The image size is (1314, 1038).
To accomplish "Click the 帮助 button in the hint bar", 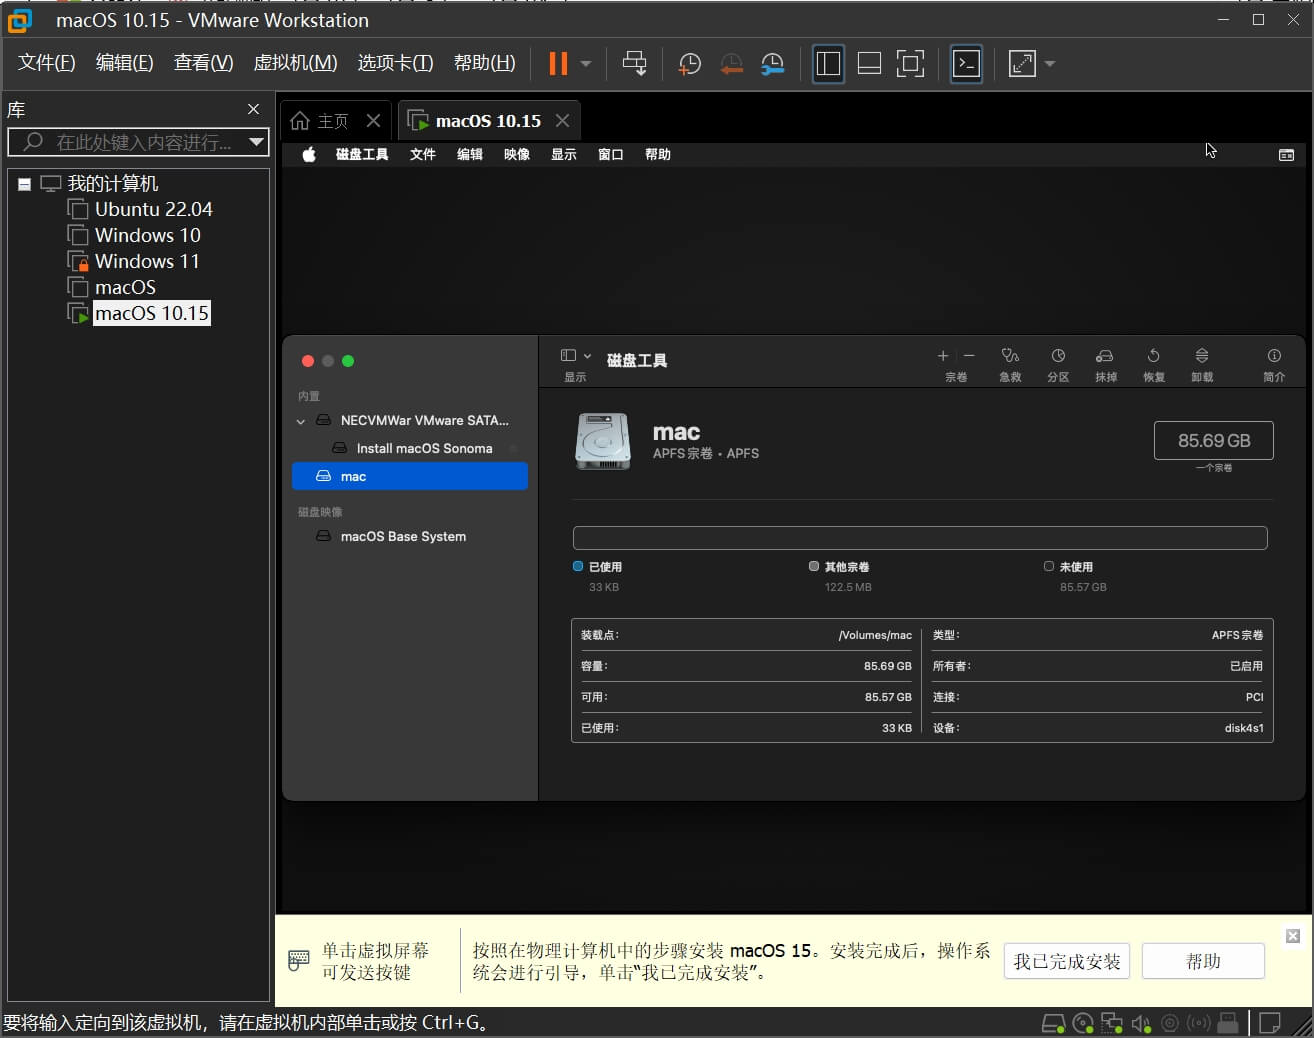I will pyautogui.click(x=1203, y=961).
